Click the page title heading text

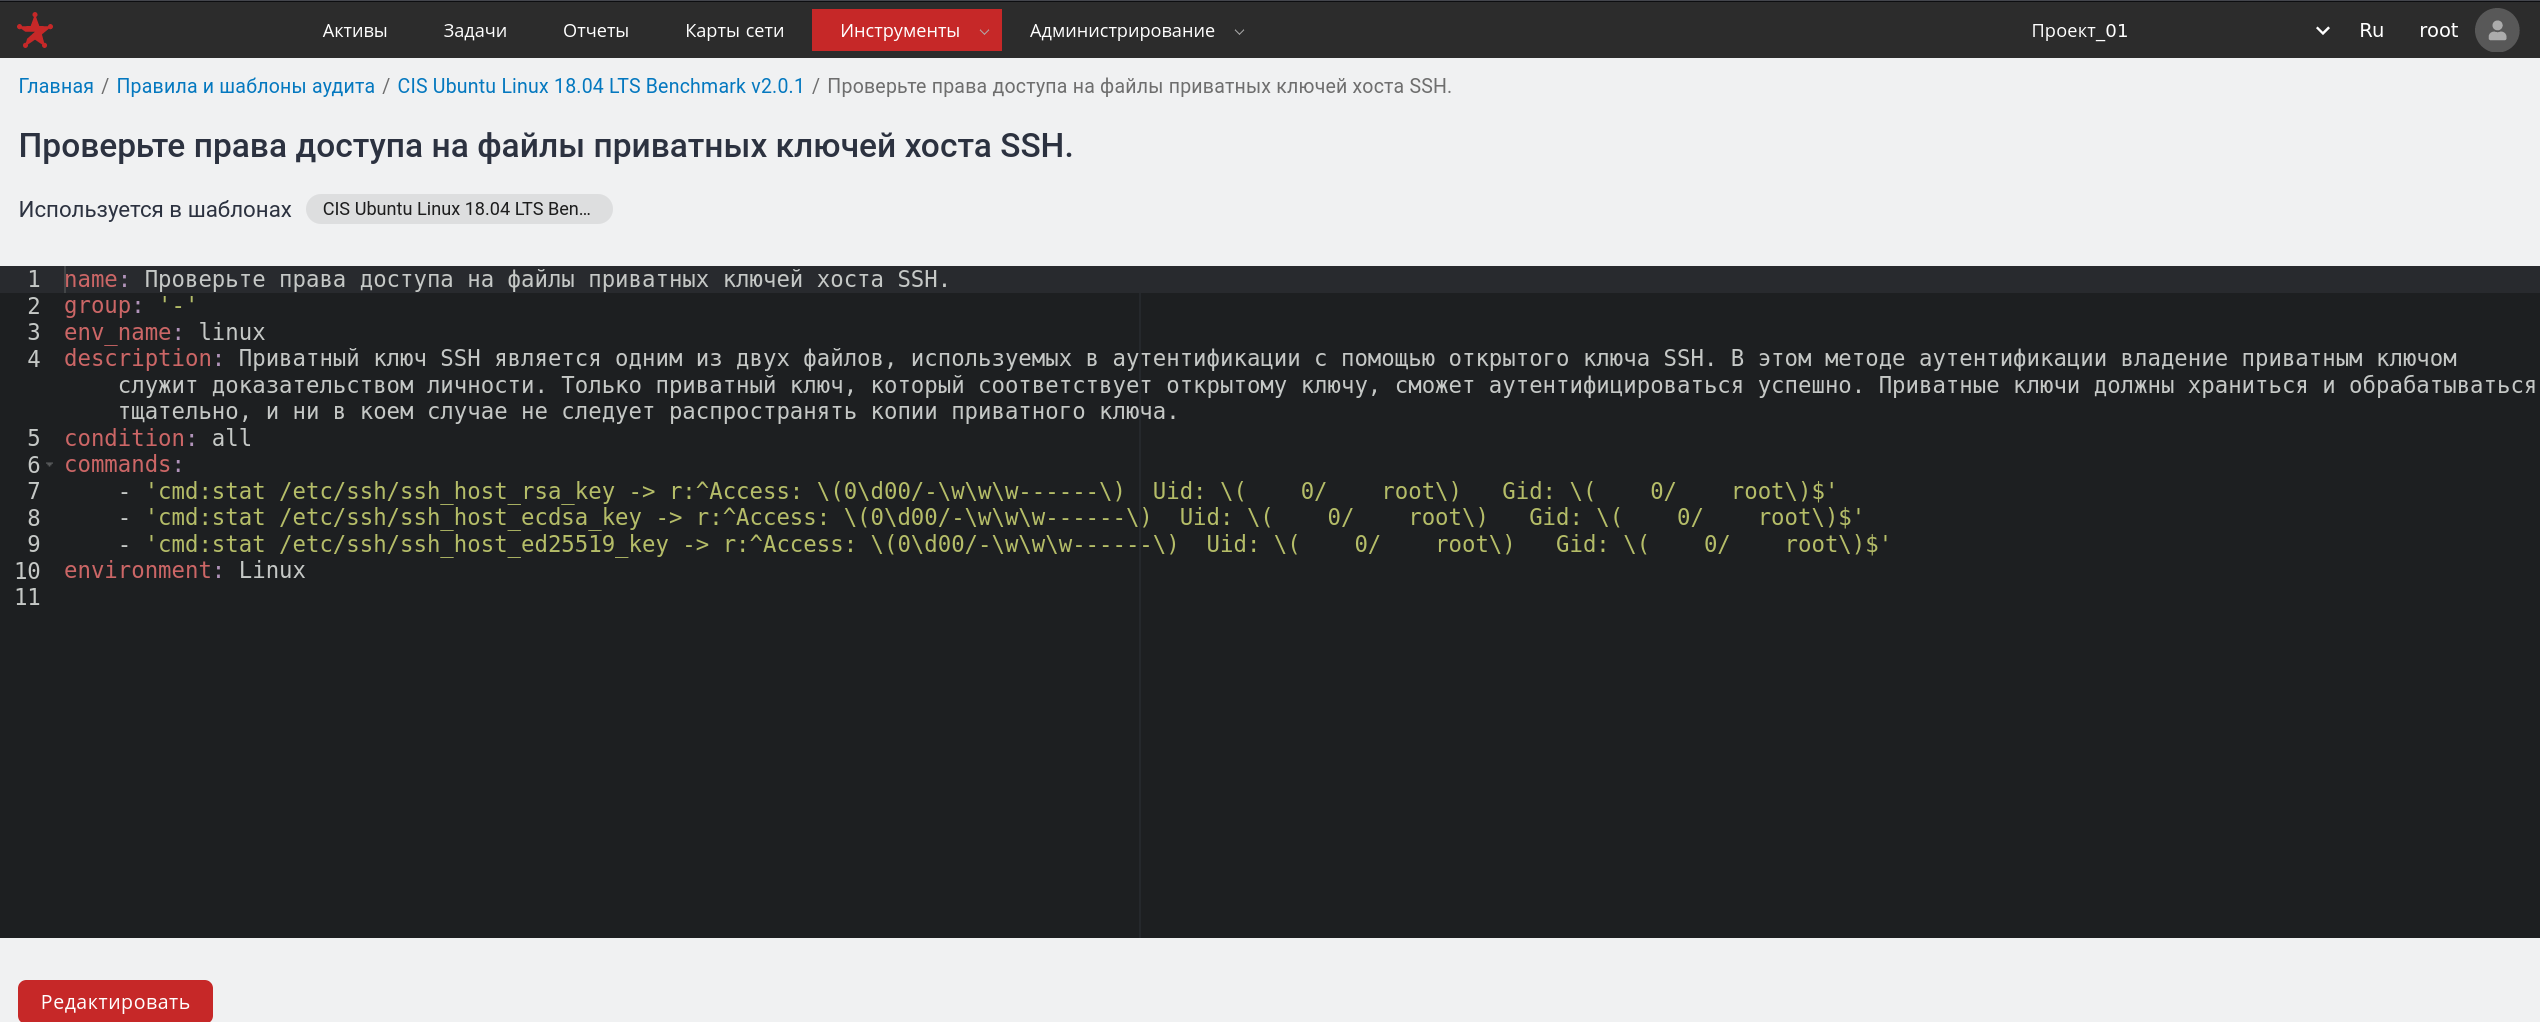[x=545, y=146]
